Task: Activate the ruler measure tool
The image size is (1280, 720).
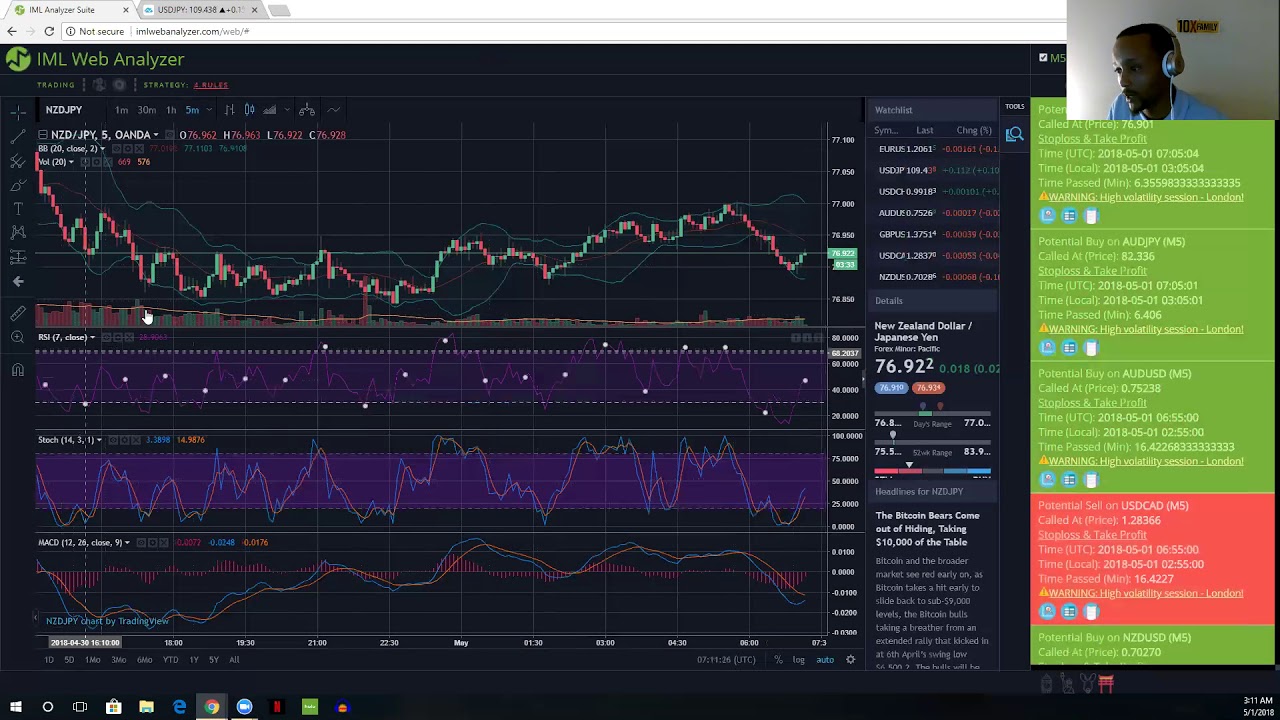Action: click(18, 313)
